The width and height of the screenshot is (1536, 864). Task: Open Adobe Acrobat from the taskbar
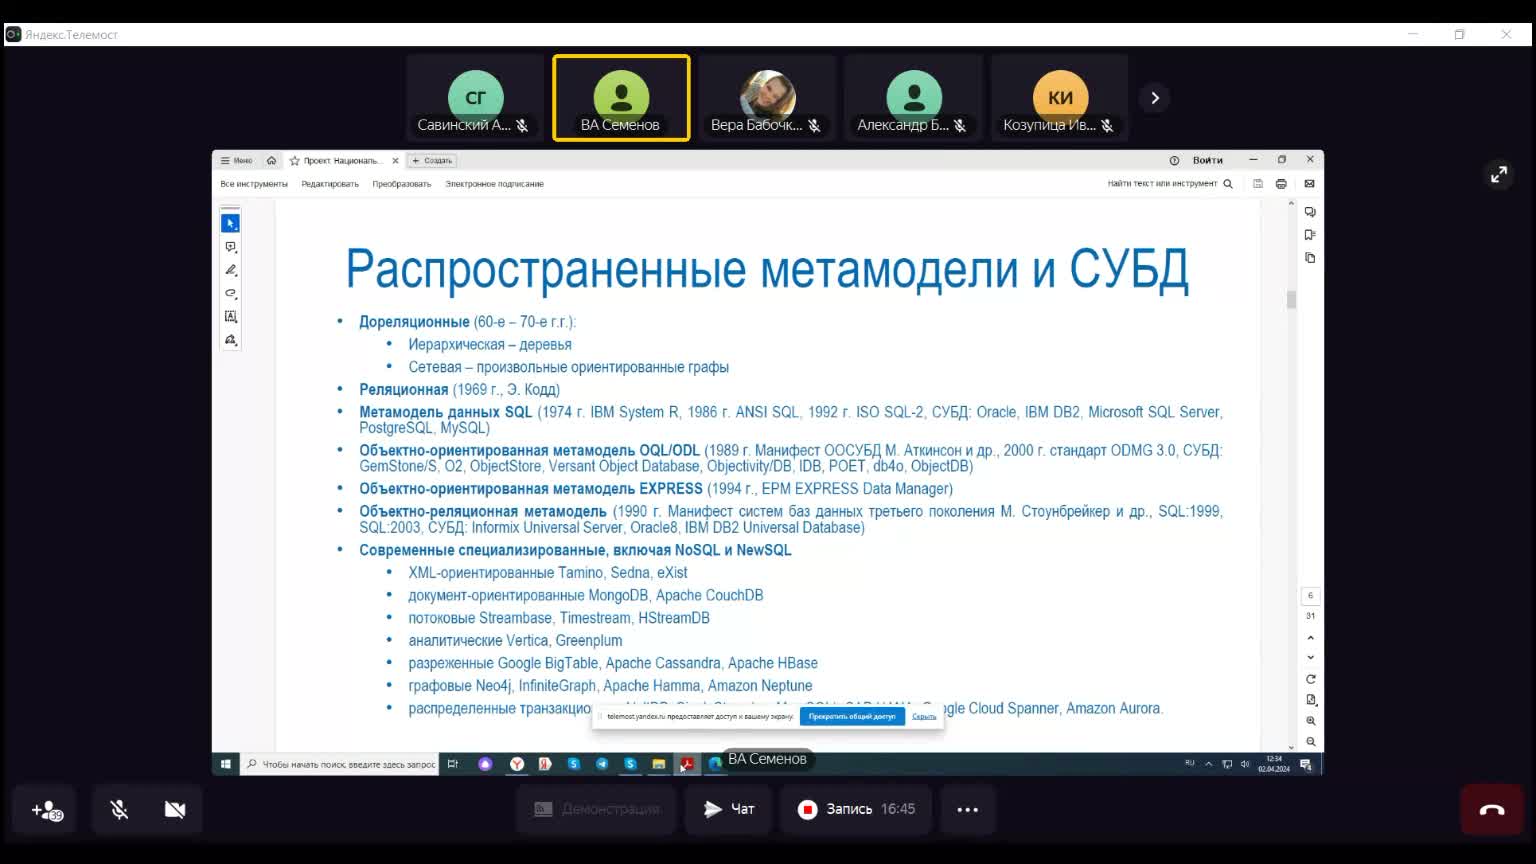coord(687,764)
